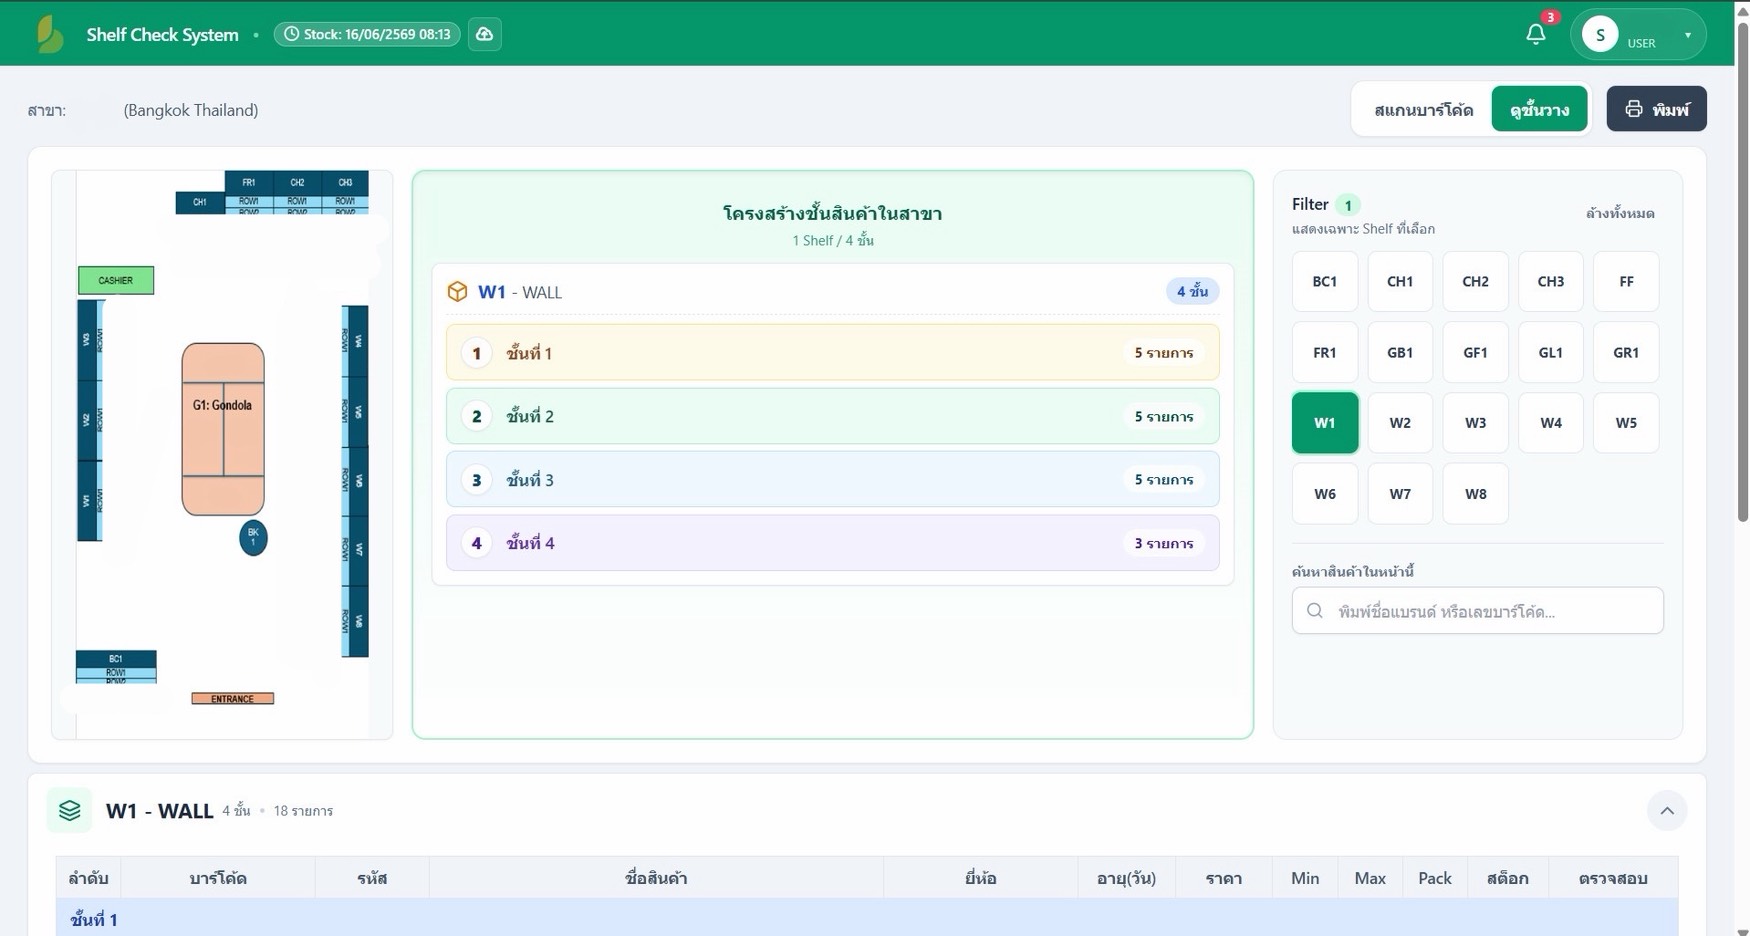1750x936 pixels.
Task: Toggle the CH3 filter chip
Action: coord(1551,282)
